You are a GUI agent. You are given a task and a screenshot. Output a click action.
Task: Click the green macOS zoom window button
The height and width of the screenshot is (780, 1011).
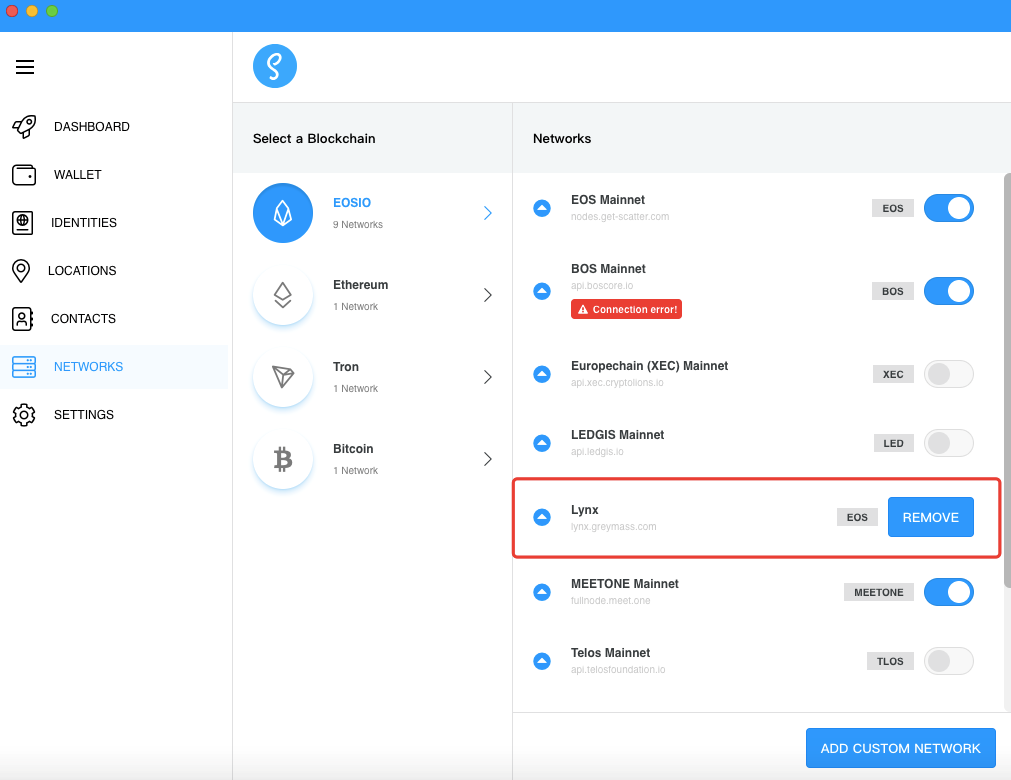pos(52,11)
